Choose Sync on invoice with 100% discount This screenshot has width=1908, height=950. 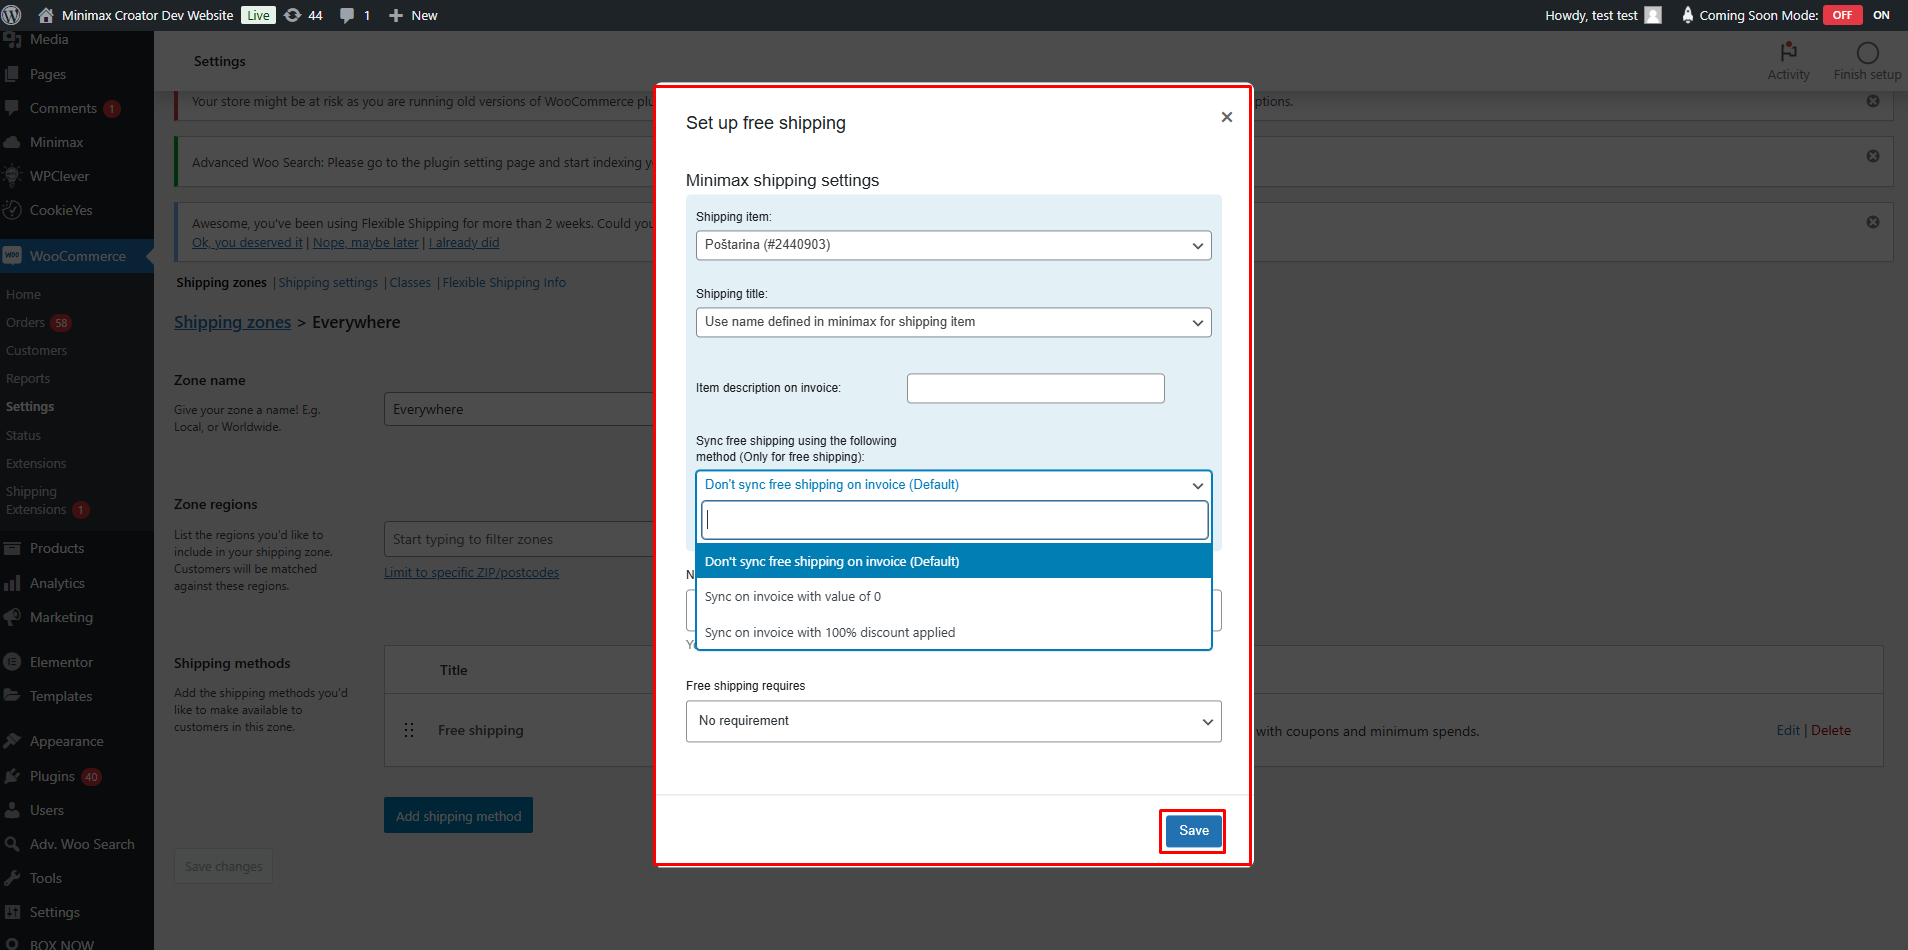pyautogui.click(x=830, y=633)
